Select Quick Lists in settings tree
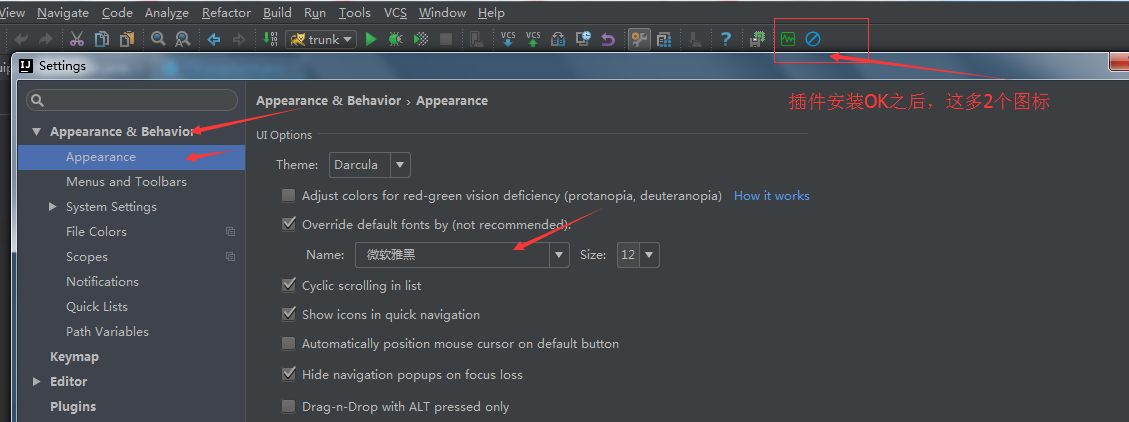Screen dimensions: 1129x422 tap(96, 307)
